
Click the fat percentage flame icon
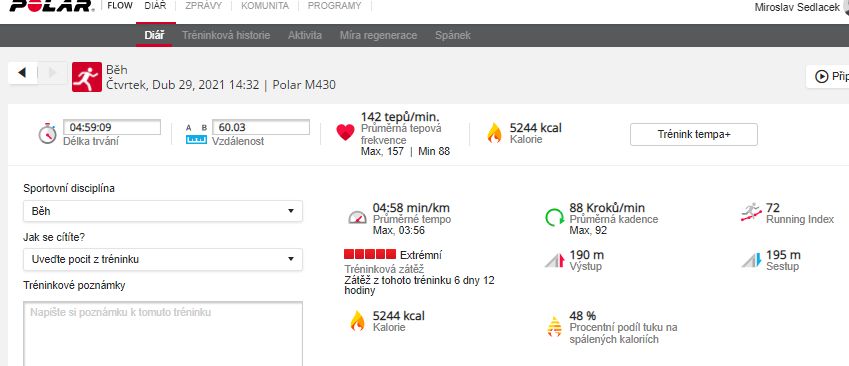pos(554,326)
